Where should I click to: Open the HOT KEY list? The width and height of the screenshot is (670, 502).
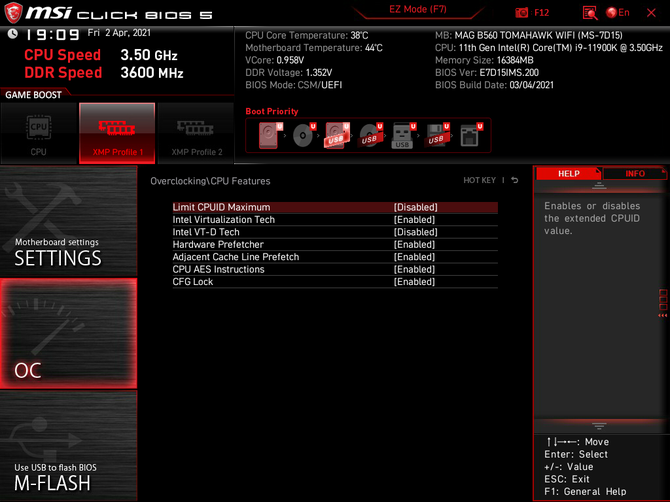[479, 180]
